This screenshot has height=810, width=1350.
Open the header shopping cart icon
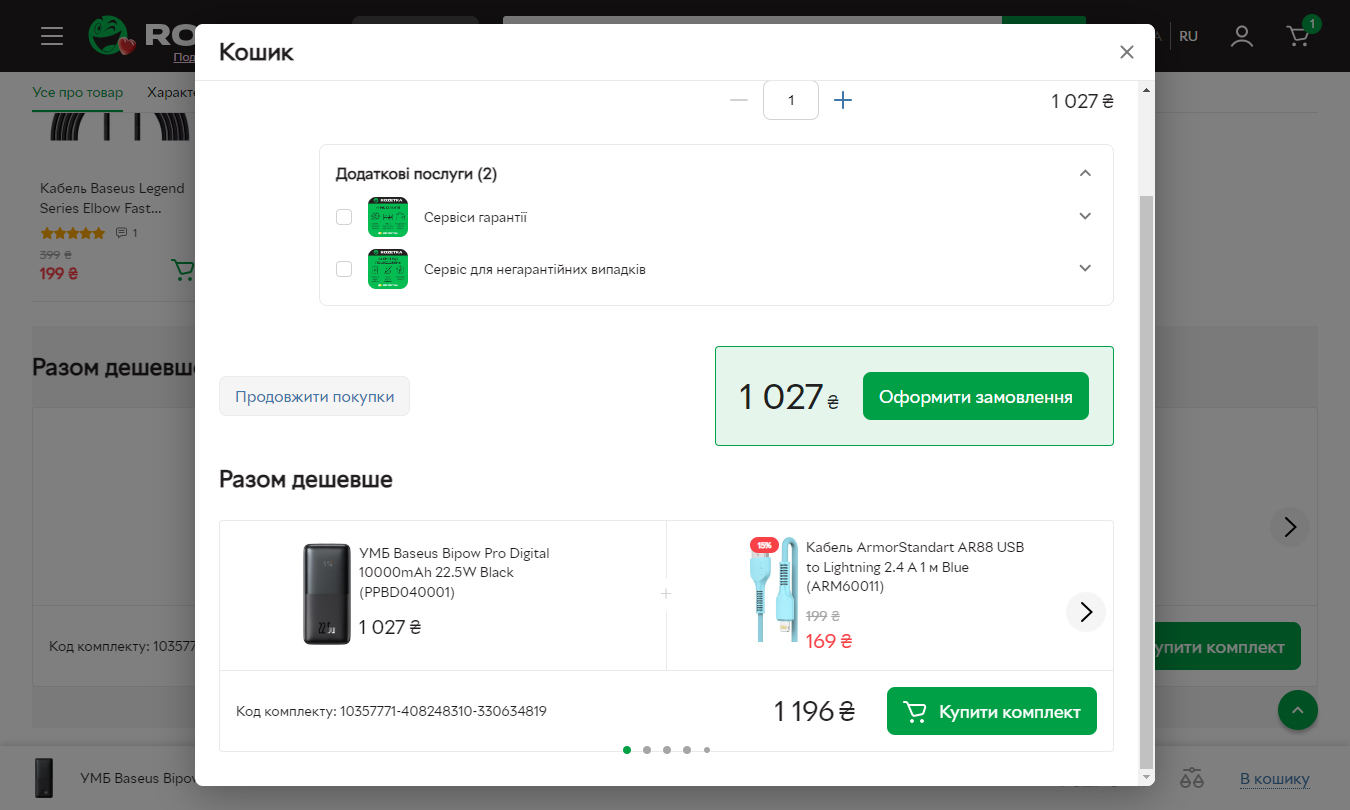coord(1298,37)
